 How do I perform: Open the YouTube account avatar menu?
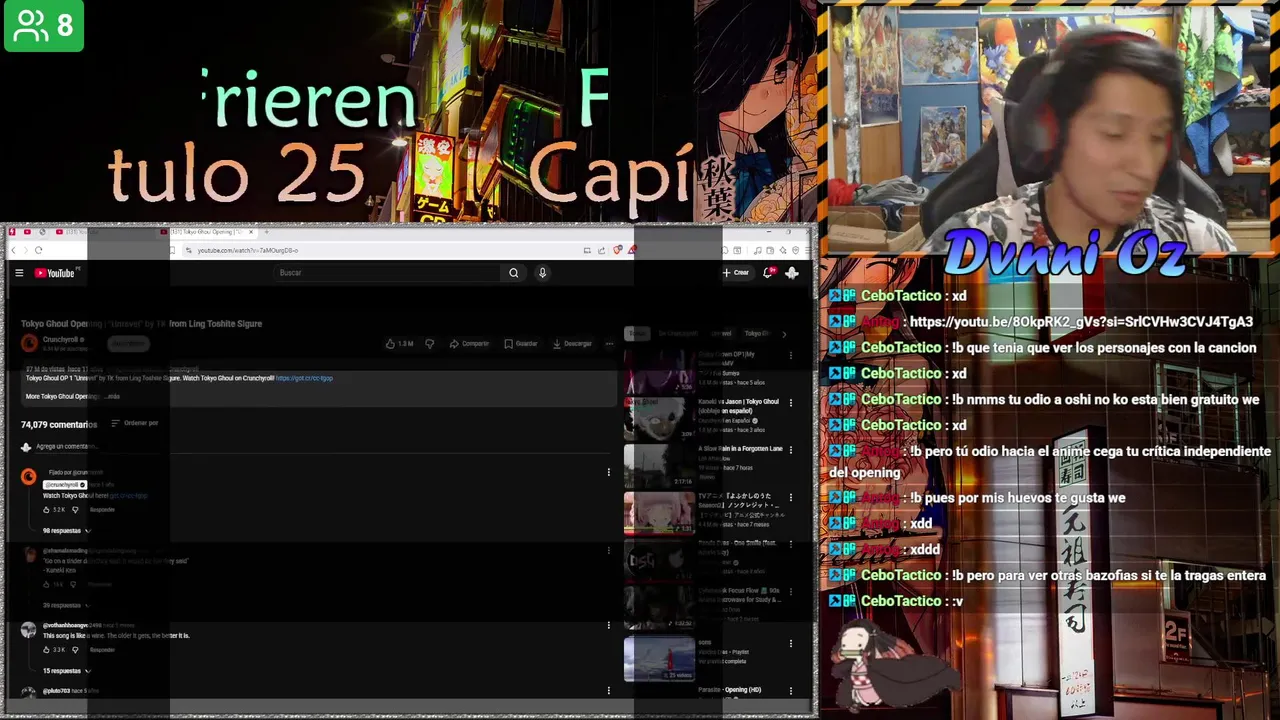coord(792,272)
